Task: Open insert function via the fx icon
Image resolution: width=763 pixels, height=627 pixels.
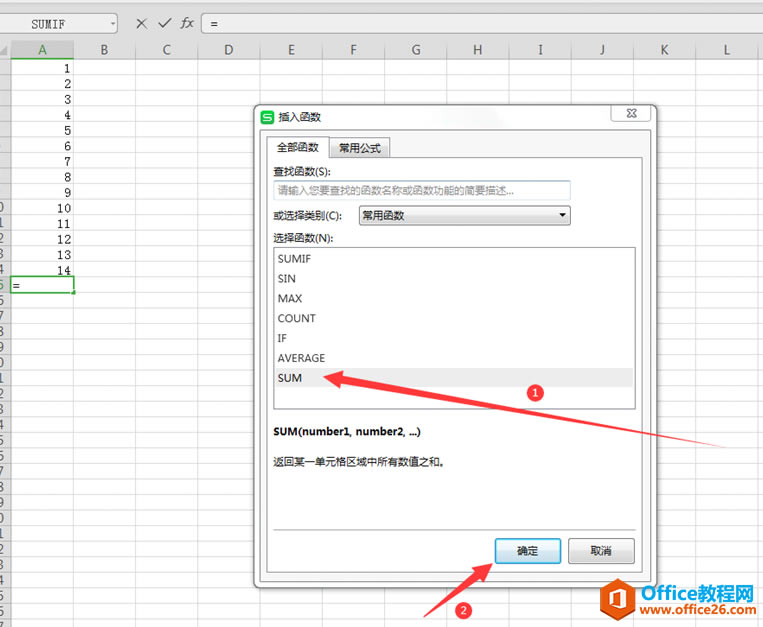Action: click(187, 23)
